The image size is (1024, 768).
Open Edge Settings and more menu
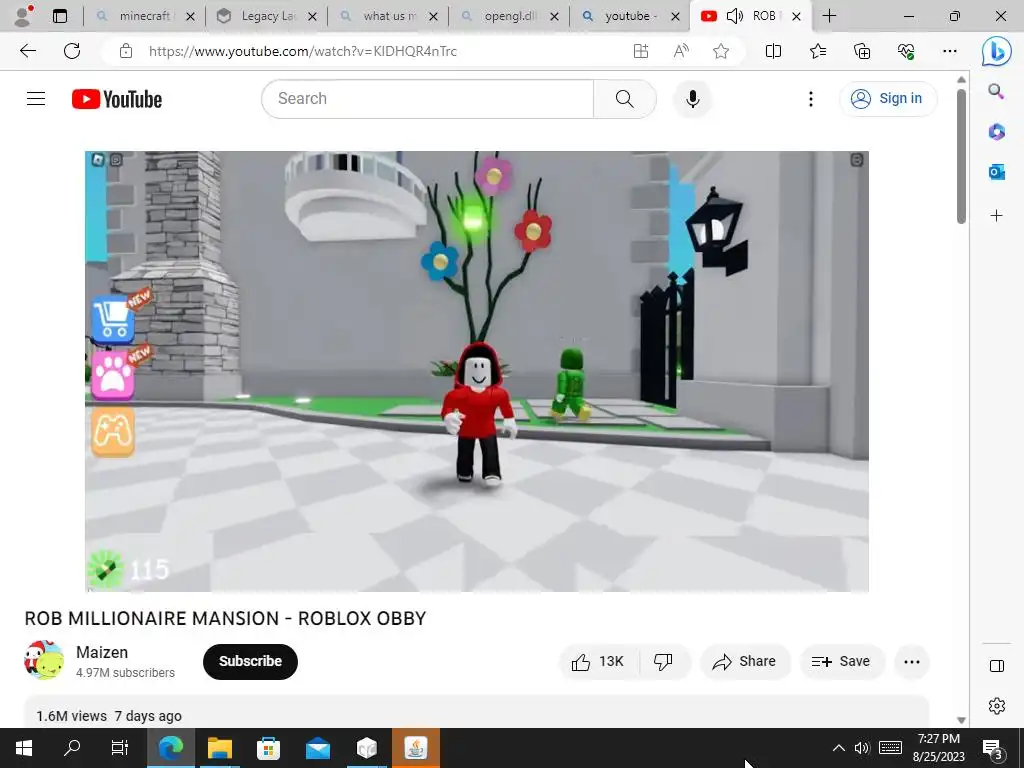950,51
